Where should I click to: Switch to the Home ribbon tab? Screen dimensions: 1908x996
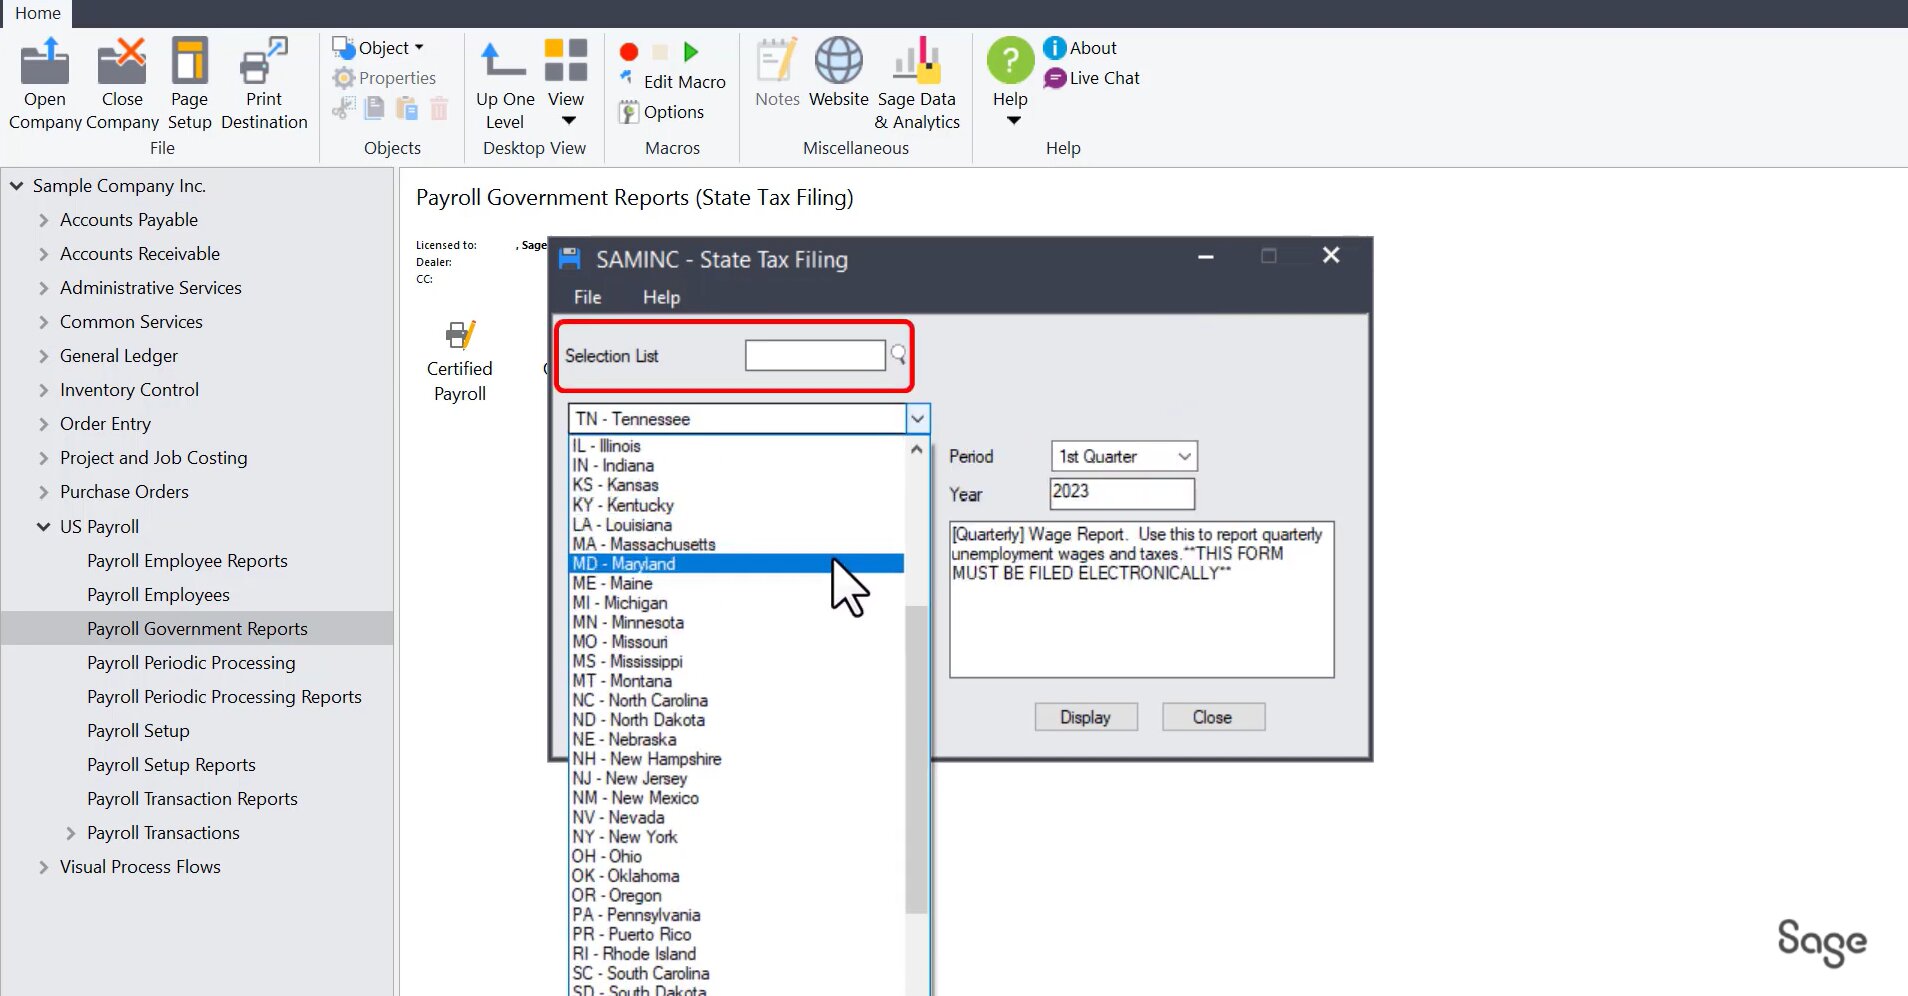click(37, 14)
